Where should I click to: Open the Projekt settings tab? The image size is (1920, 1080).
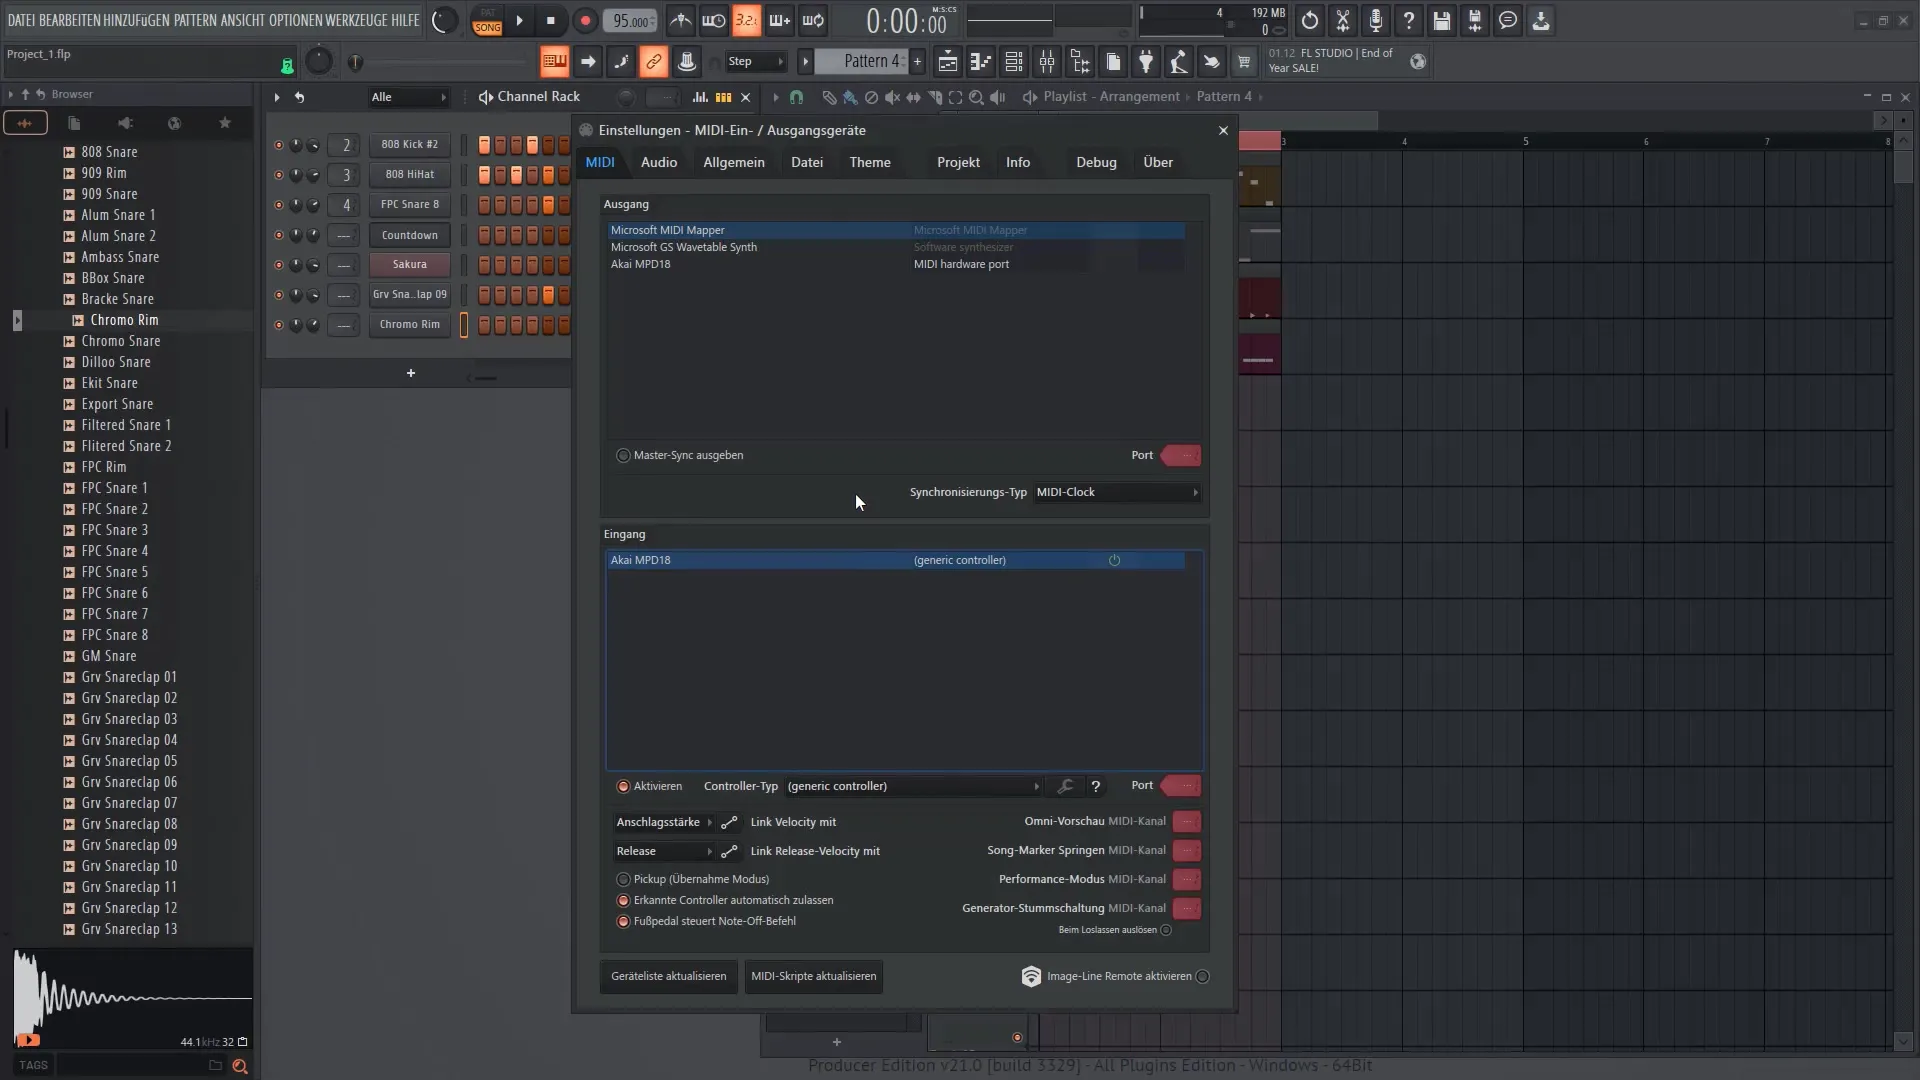click(x=958, y=162)
